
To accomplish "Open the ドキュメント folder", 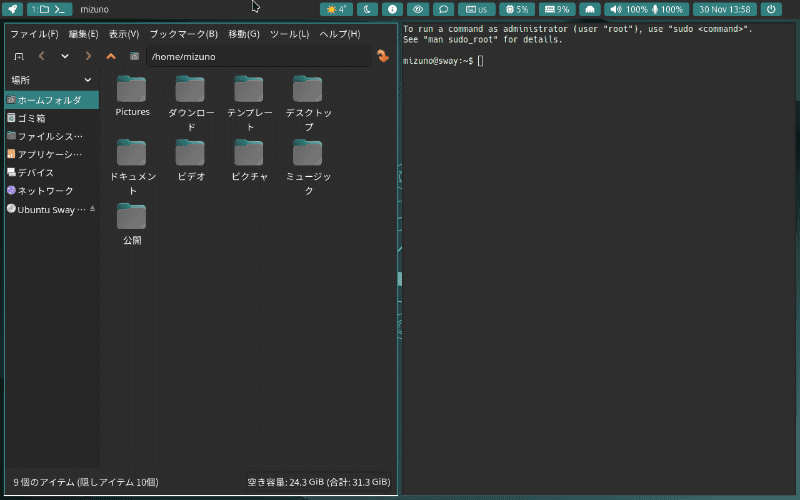I will pyautogui.click(x=132, y=167).
